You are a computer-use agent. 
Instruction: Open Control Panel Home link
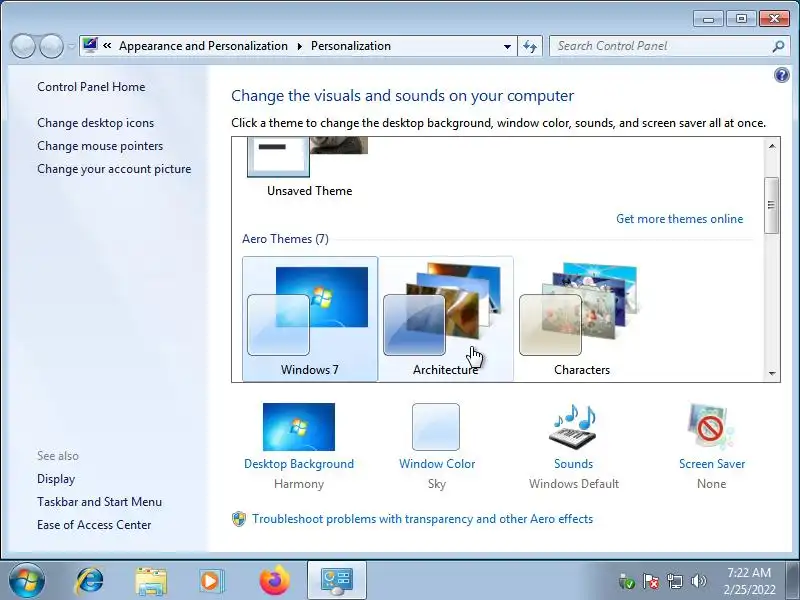point(91,87)
